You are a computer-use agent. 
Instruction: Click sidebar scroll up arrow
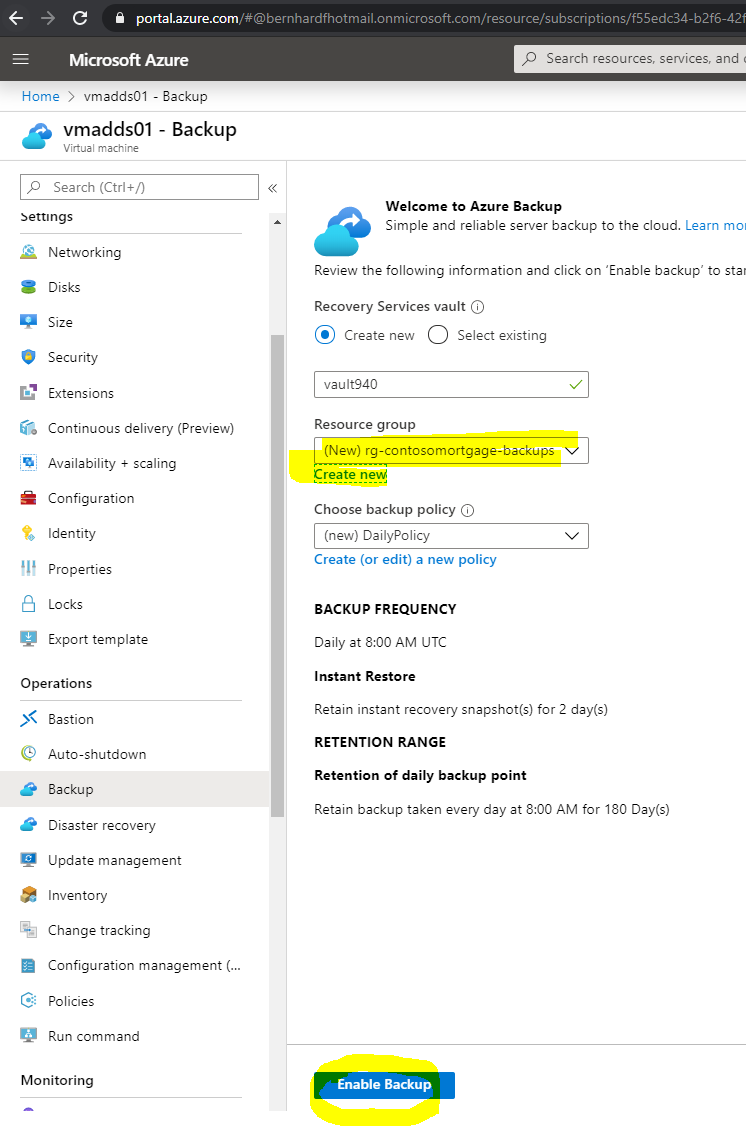coord(277,223)
